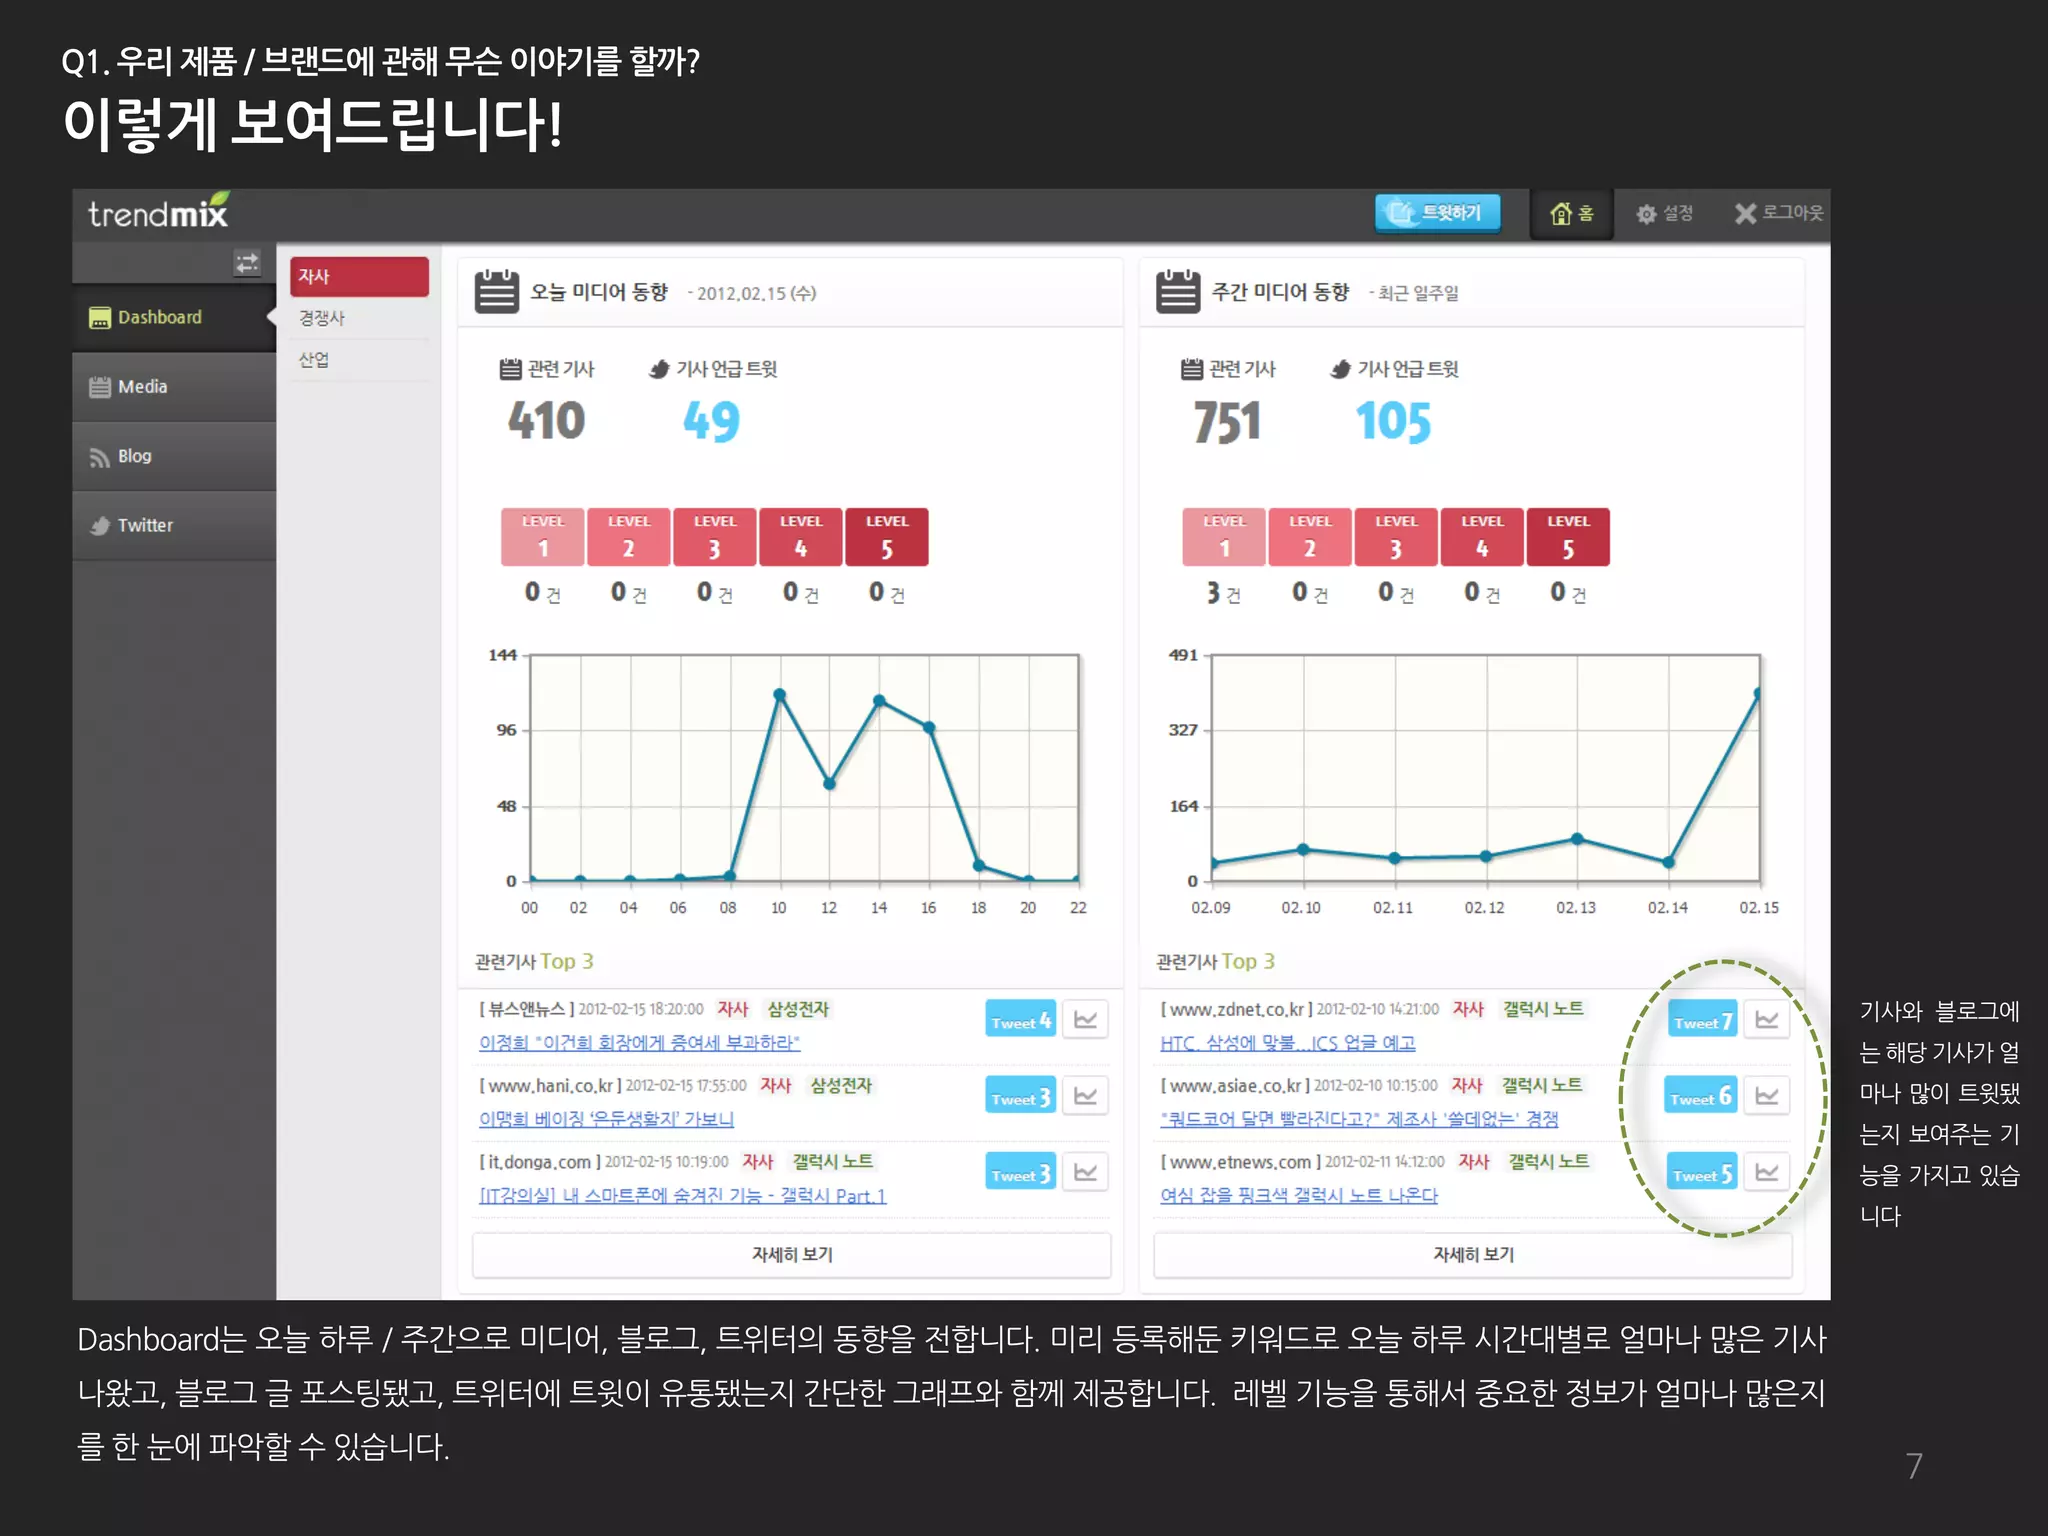Image resolution: width=2048 pixels, height=1536 pixels.
Task: Select LEVEL 4 in weekly panel
Action: pyautogui.click(x=1482, y=537)
